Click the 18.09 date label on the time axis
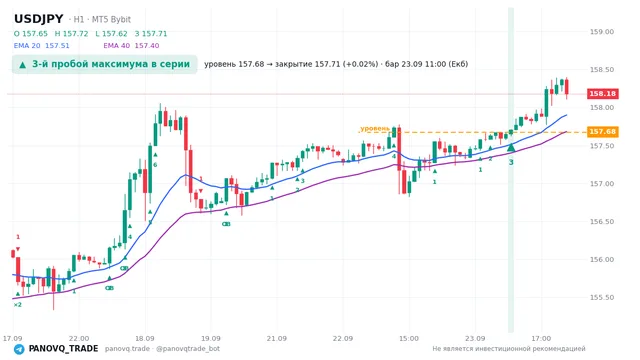This screenshot has height=360, width=640. click(x=144, y=338)
